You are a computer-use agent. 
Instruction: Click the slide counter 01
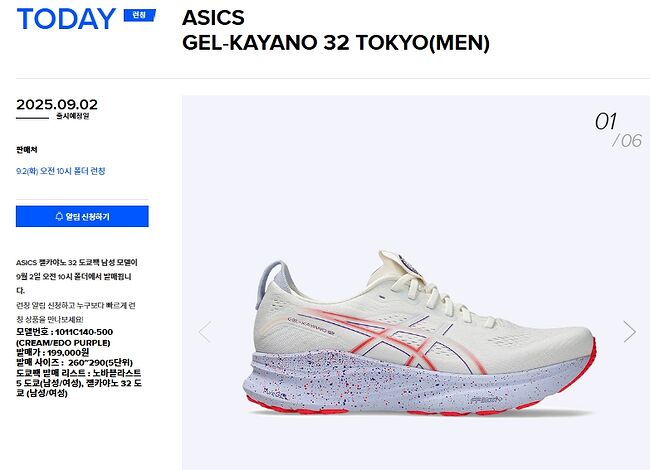point(606,122)
